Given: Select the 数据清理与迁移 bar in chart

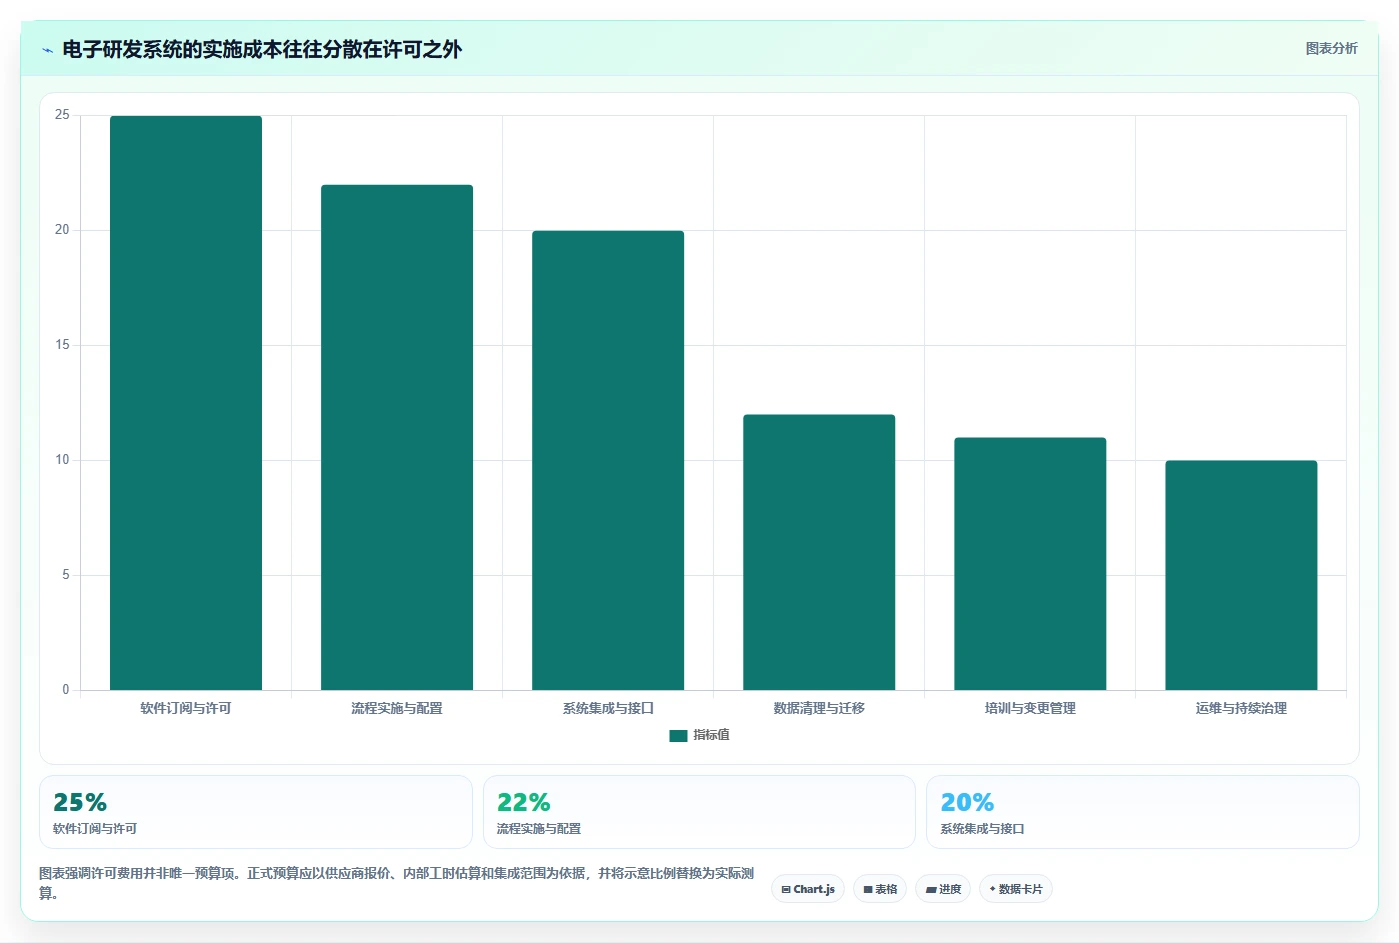Looking at the screenshot, I should (819, 552).
